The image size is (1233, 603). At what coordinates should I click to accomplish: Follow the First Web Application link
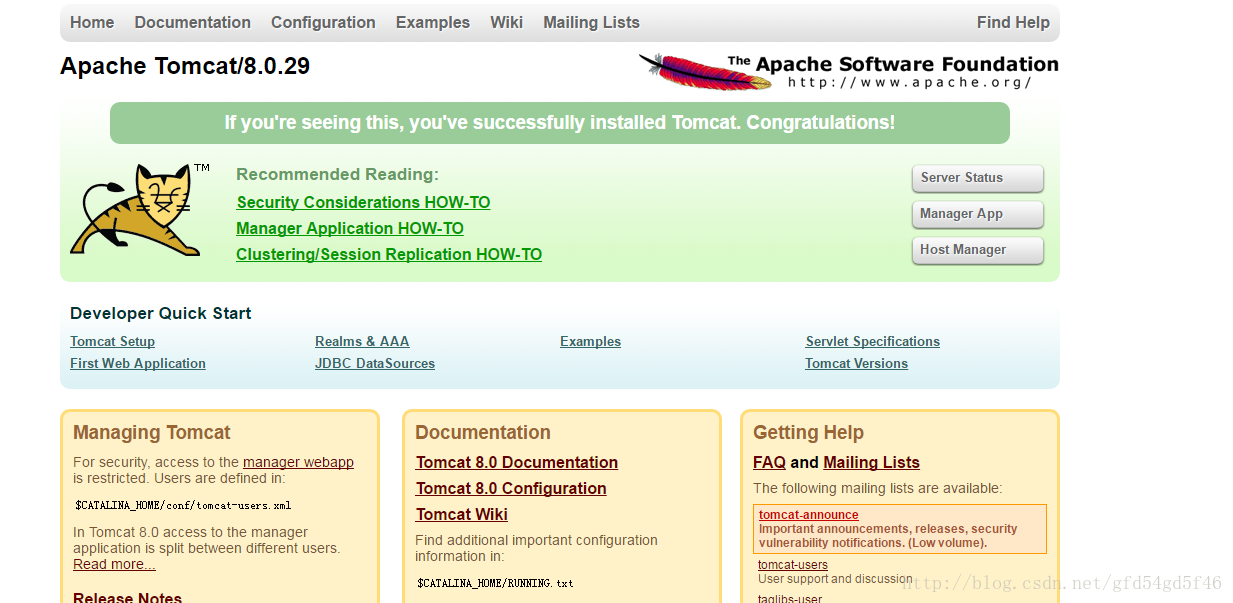[138, 363]
